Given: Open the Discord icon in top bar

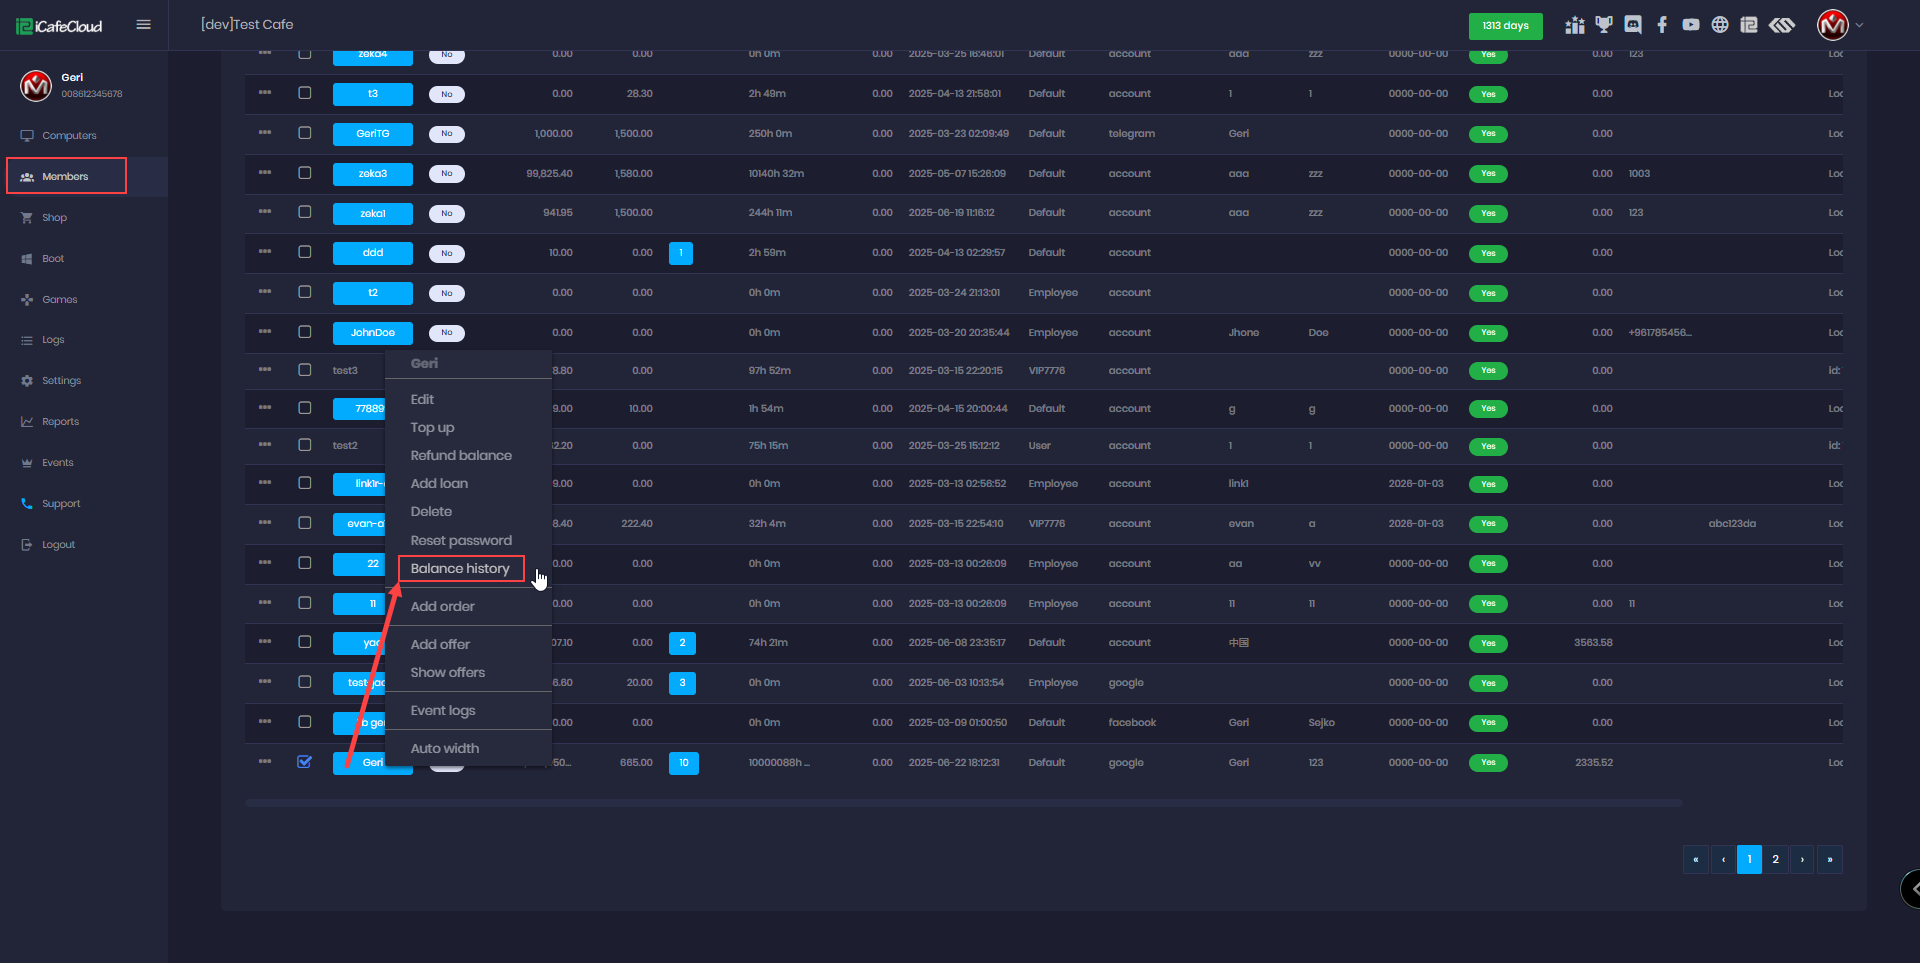Looking at the screenshot, I should pyautogui.click(x=1633, y=25).
